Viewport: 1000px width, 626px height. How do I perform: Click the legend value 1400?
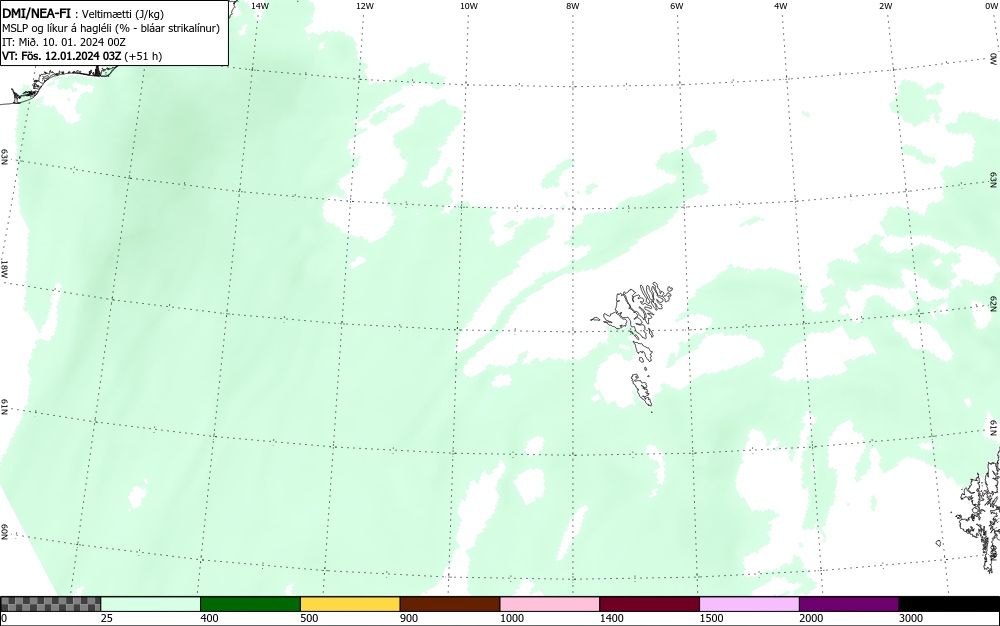pos(612,618)
